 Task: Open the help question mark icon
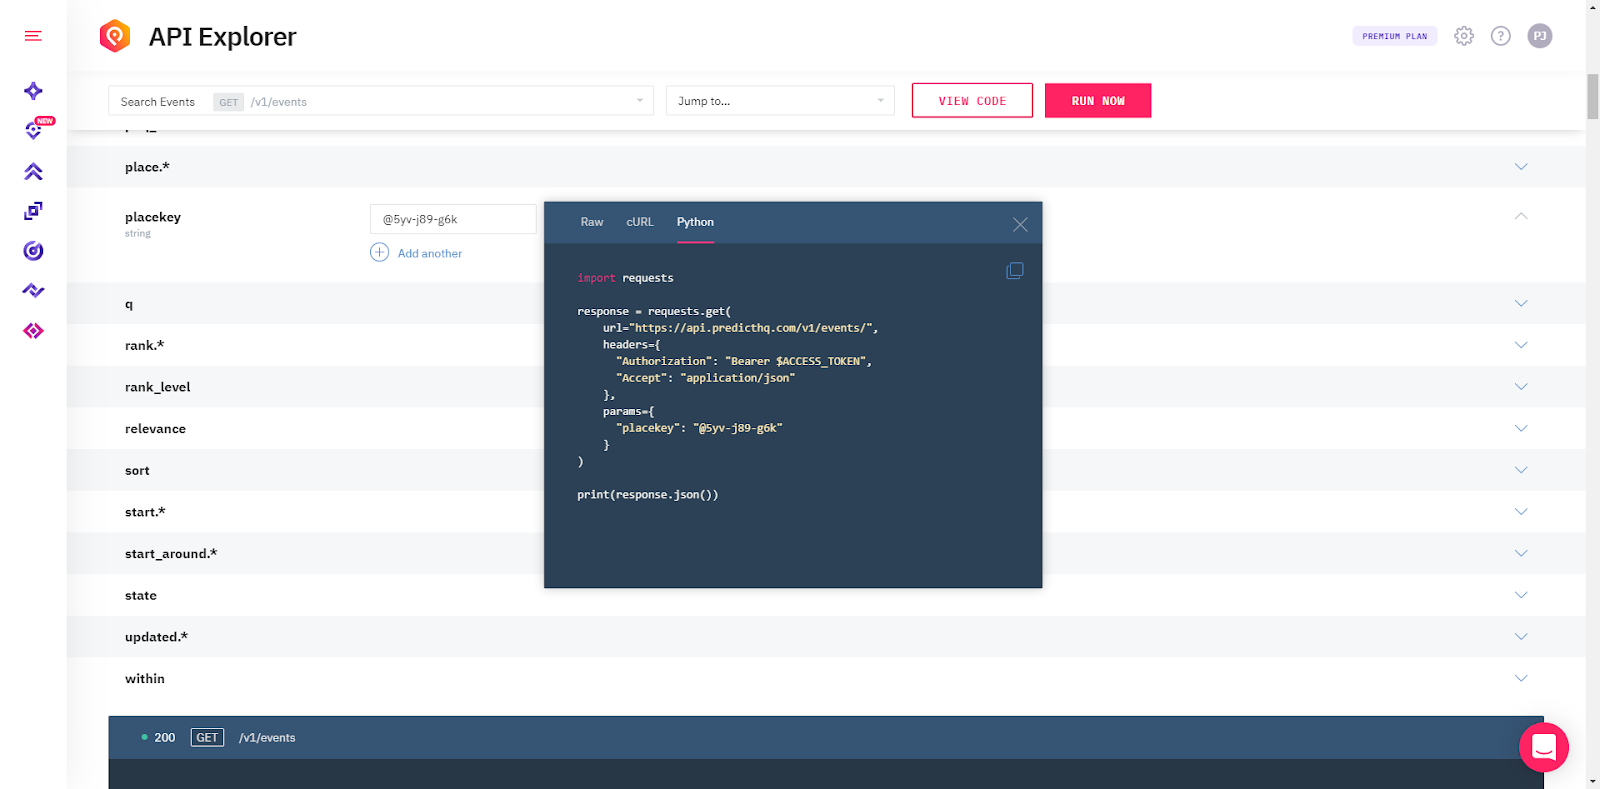pos(1501,36)
